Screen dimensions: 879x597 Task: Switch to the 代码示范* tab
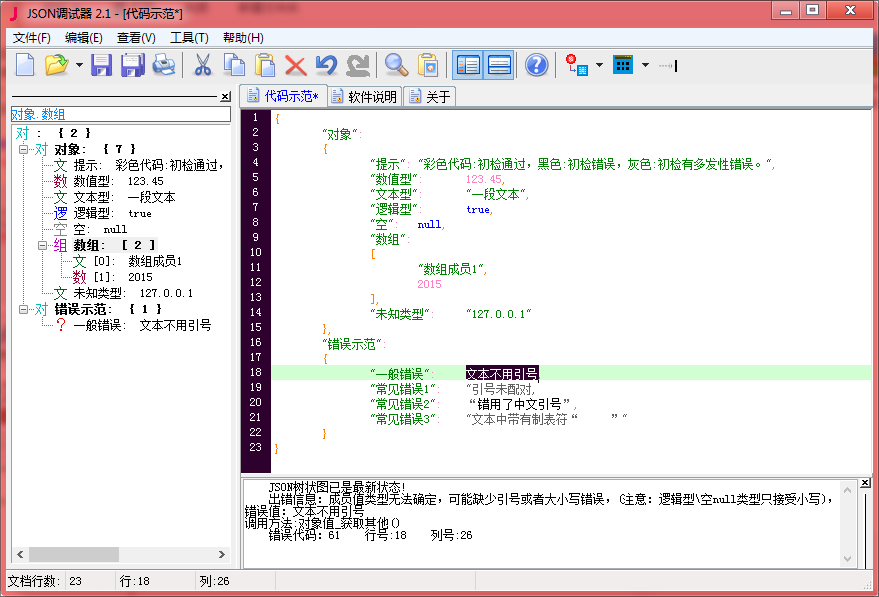[x=284, y=96]
